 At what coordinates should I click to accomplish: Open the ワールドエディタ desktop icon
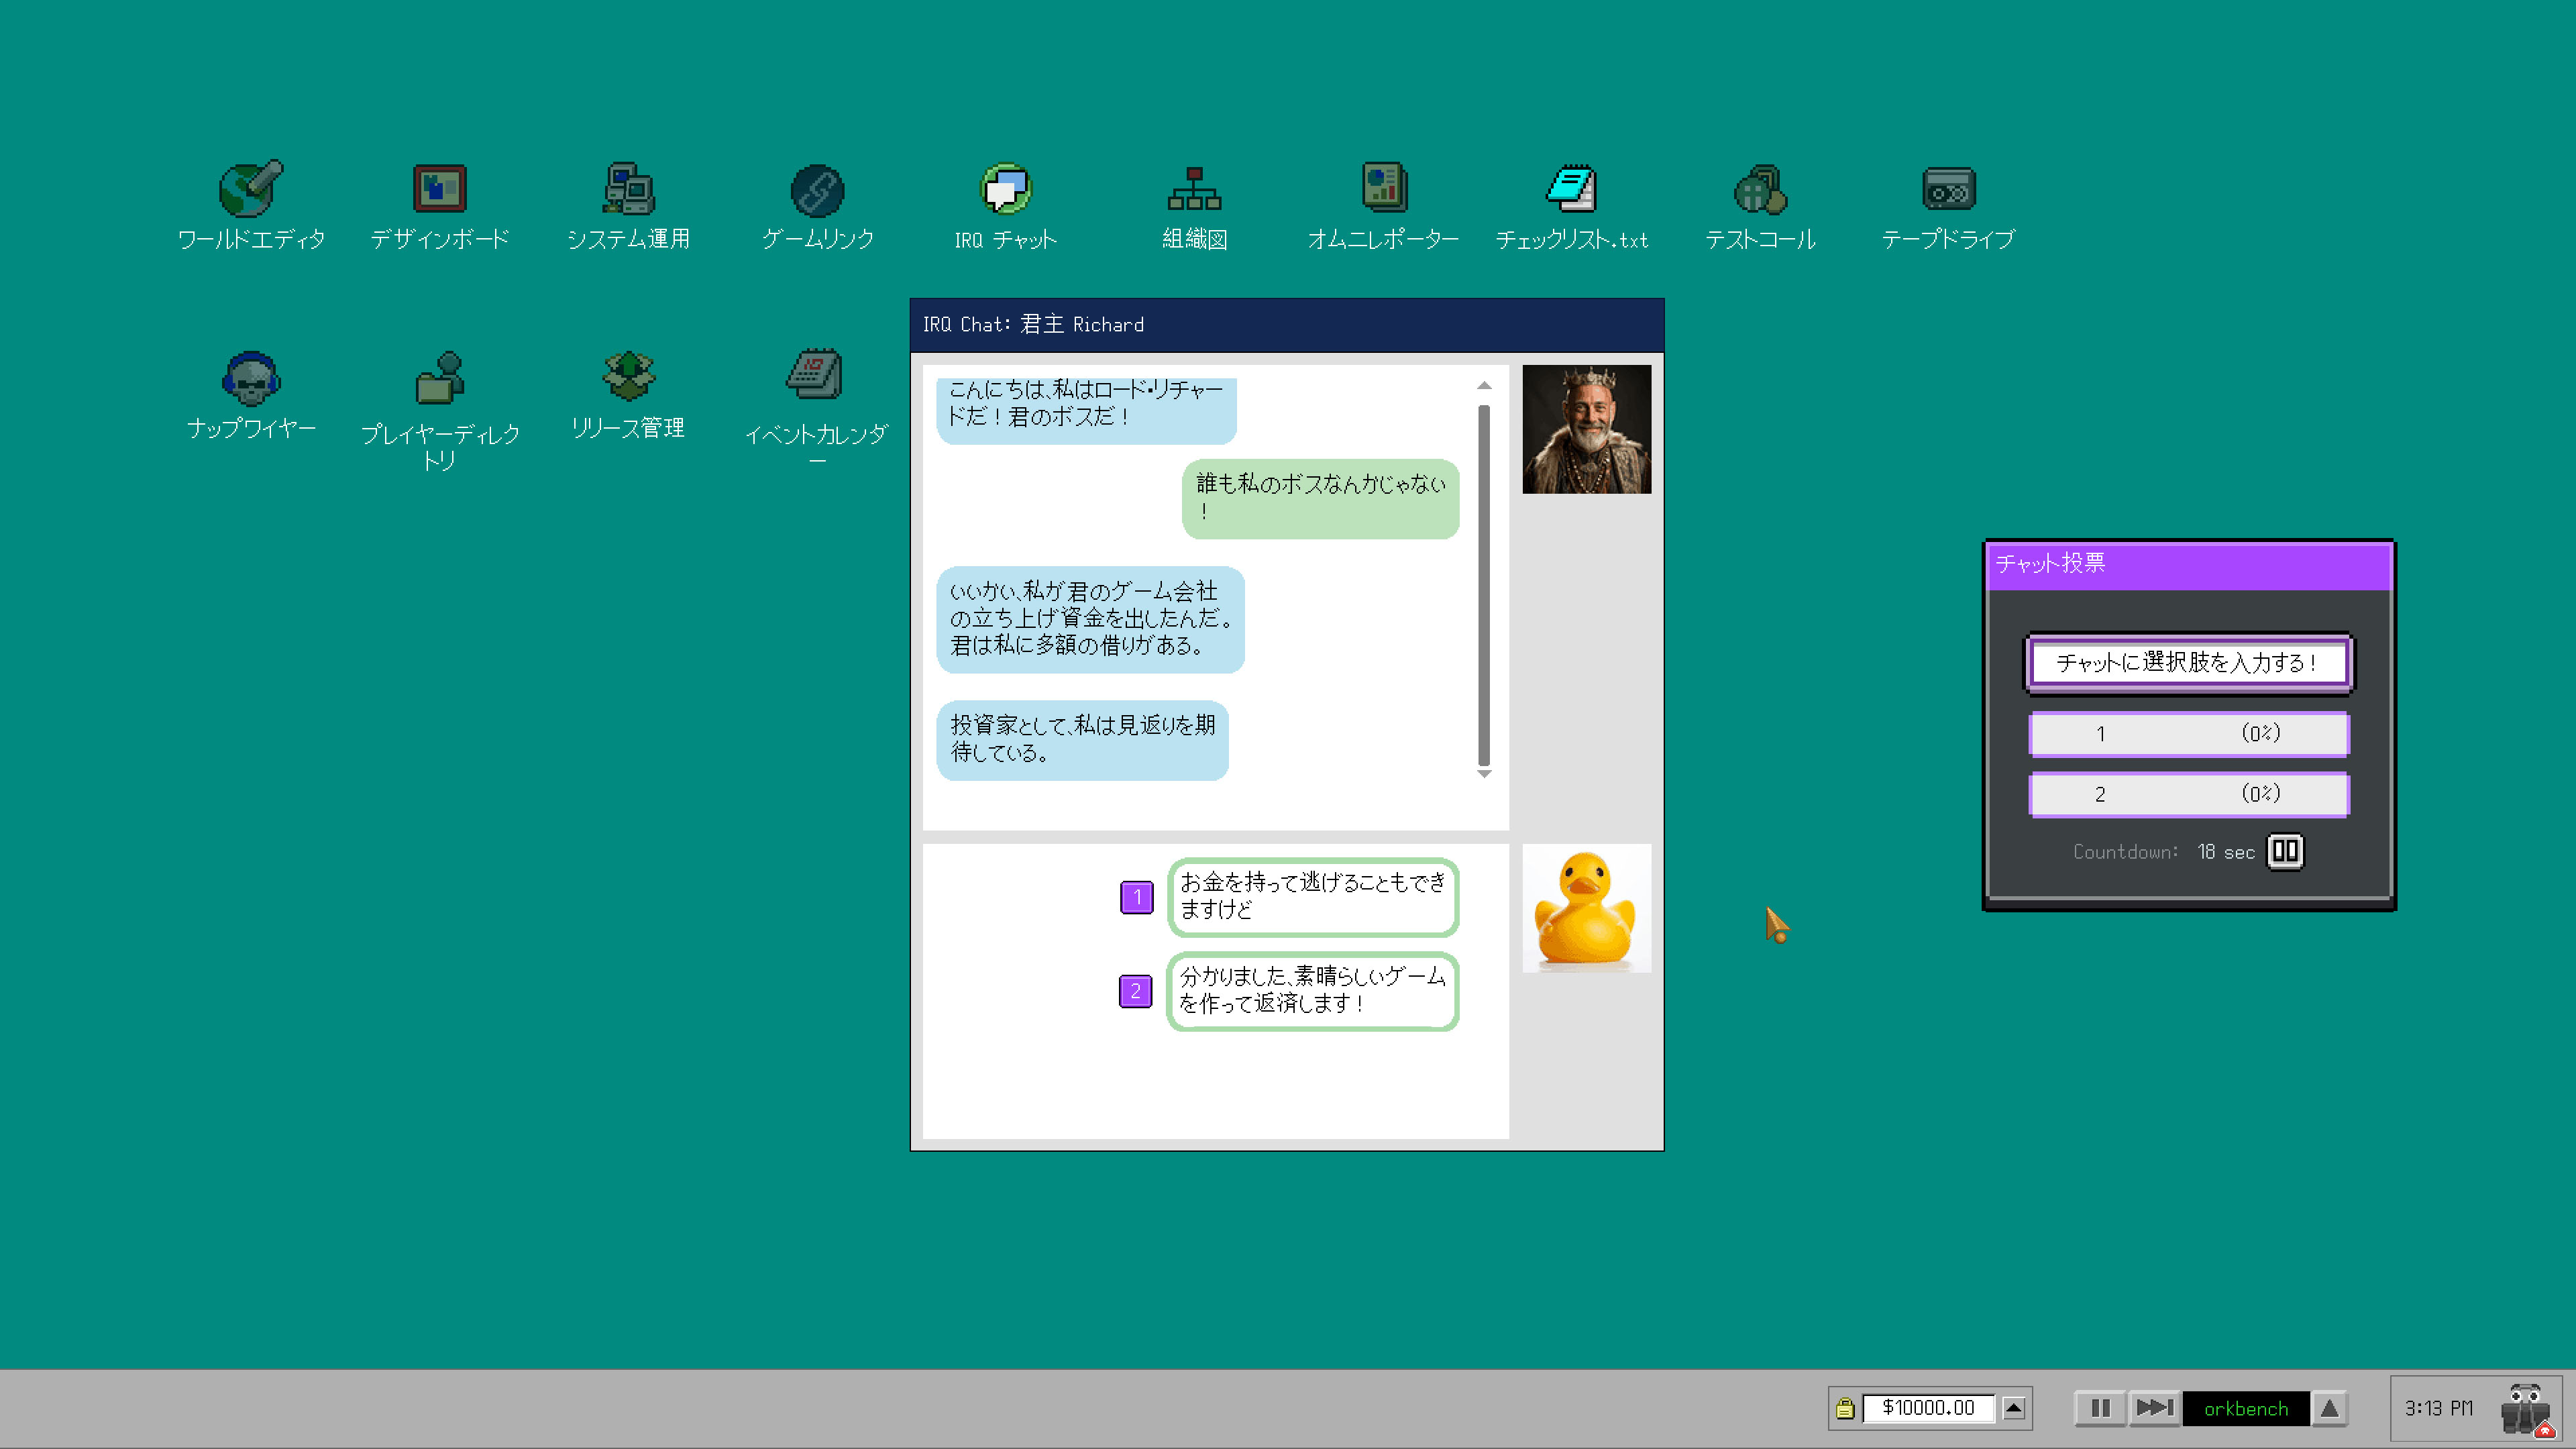pyautogui.click(x=251, y=190)
